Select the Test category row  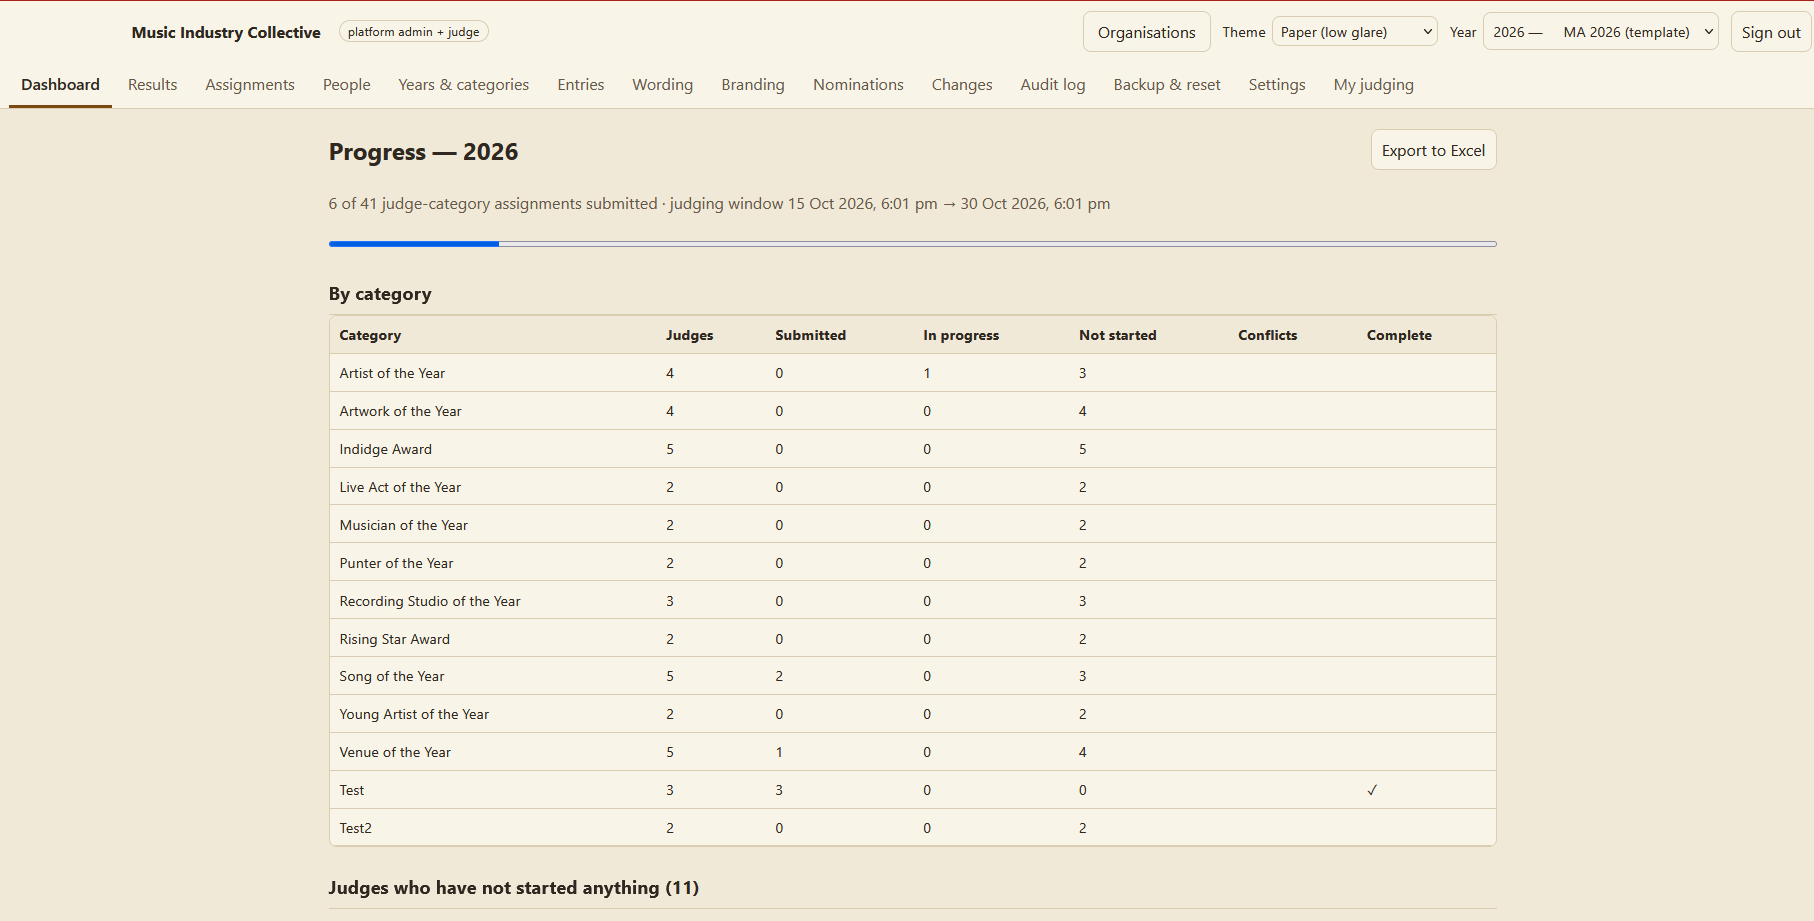(912, 790)
